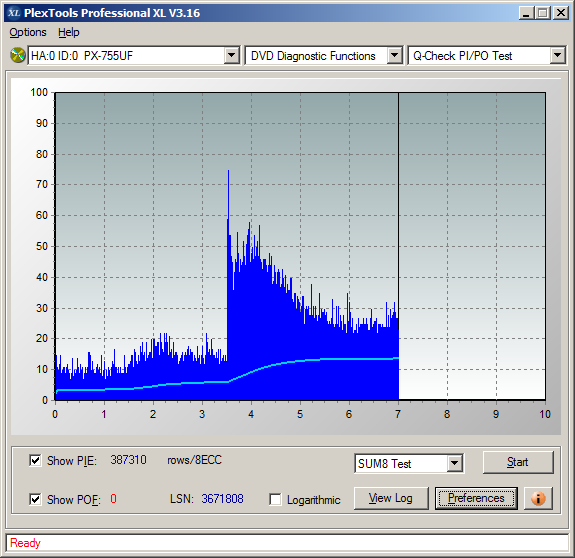Enable the Logarithmic scale checkbox
This screenshot has height=558, width=575.
[x=275, y=499]
